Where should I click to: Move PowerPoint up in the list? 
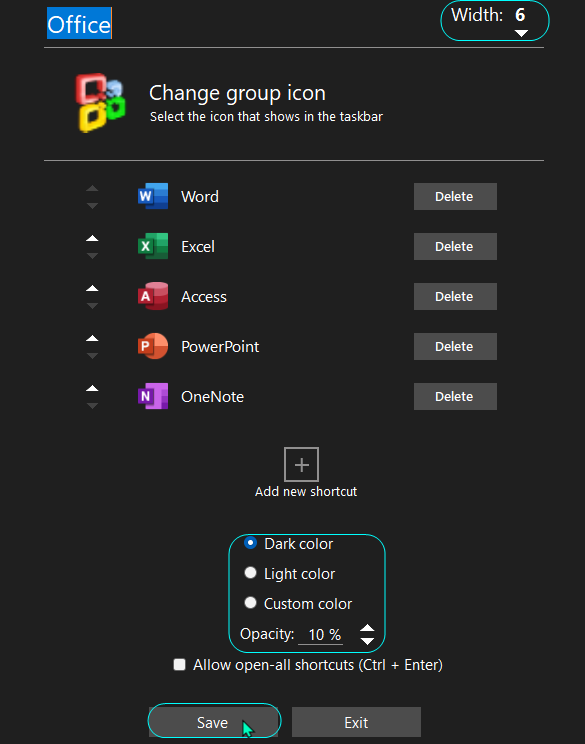pyautogui.click(x=92, y=338)
